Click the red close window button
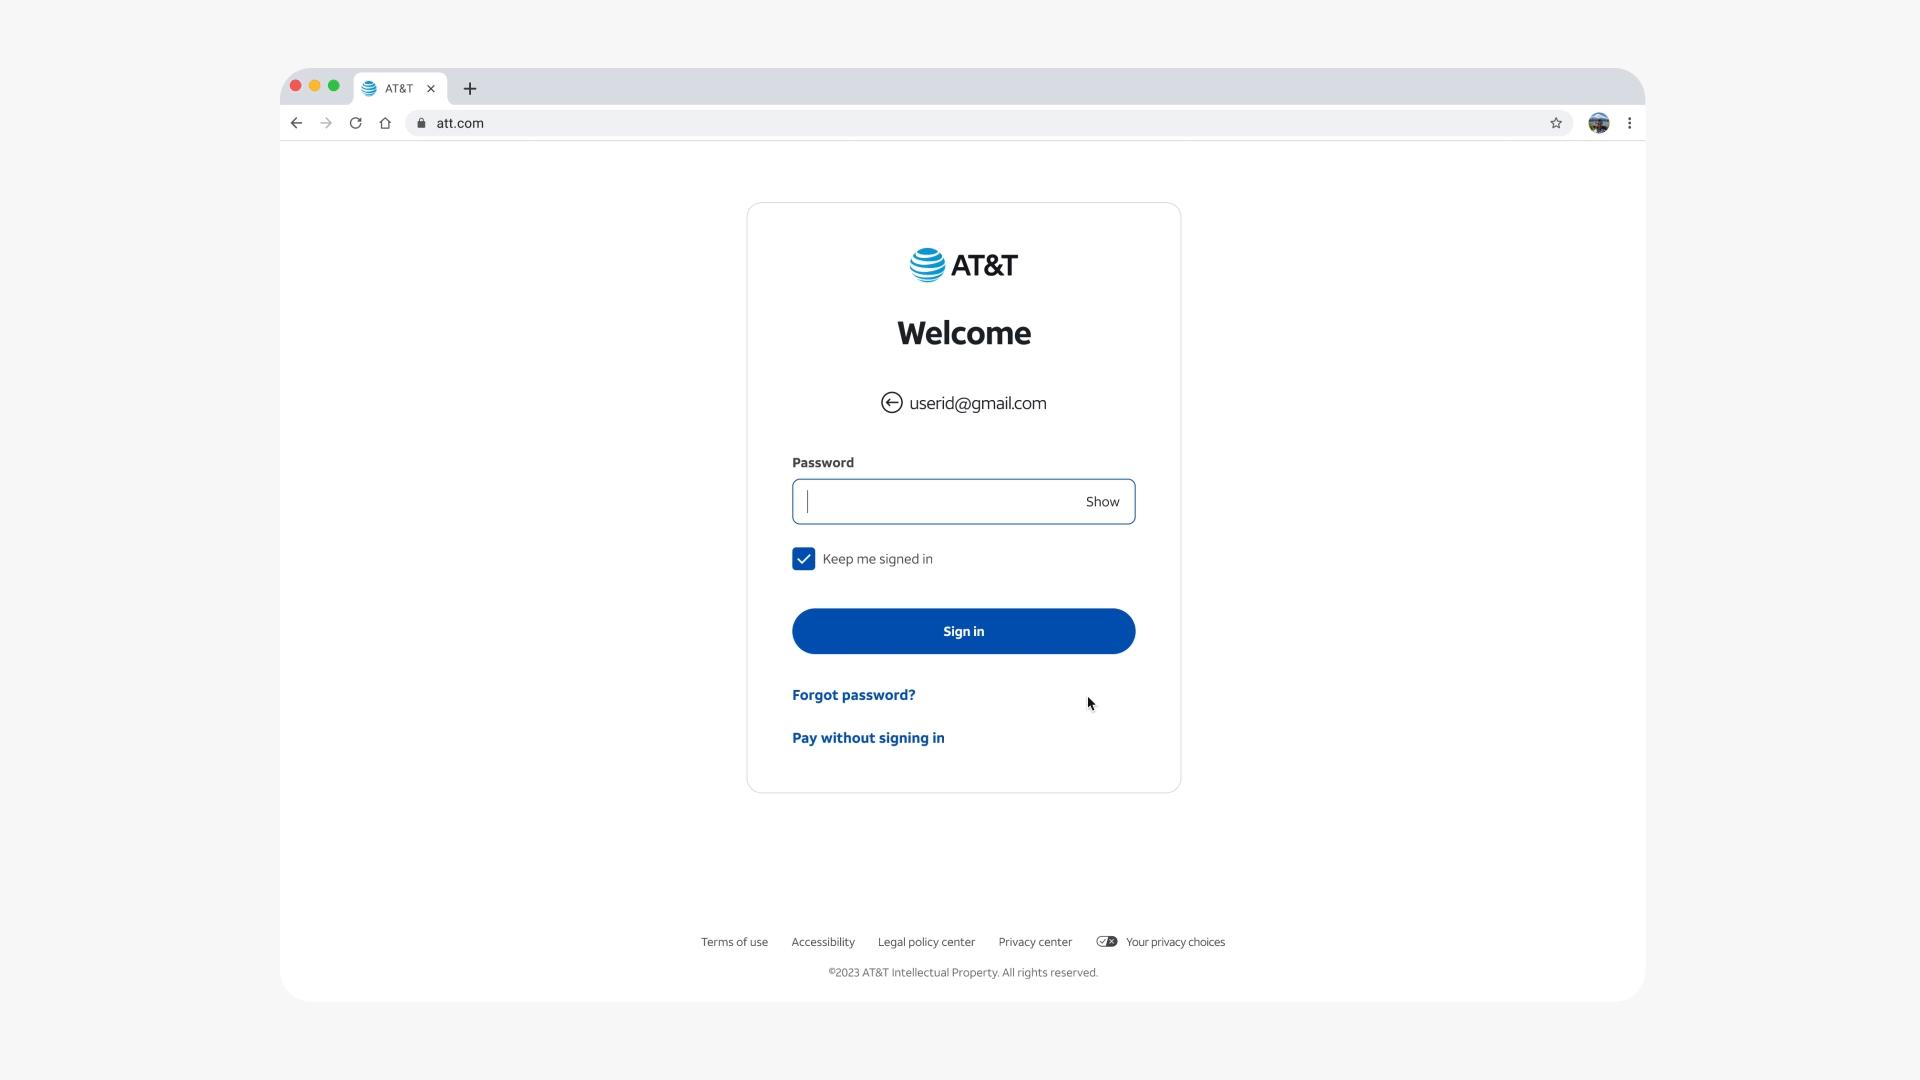The image size is (1920, 1080). tap(296, 86)
